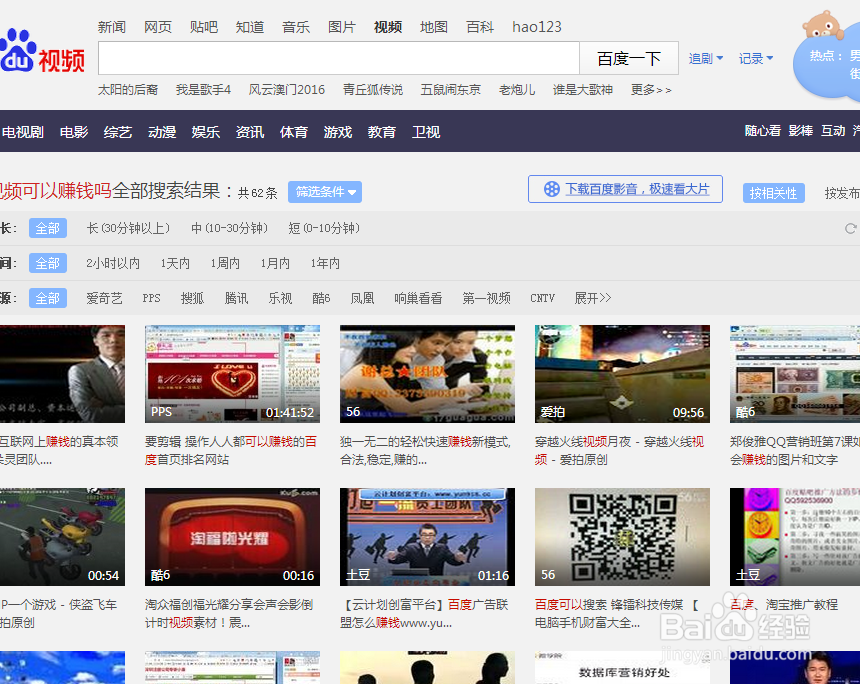Switch to the 资讯 category tab
The image size is (860, 684).
click(x=250, y=132)
